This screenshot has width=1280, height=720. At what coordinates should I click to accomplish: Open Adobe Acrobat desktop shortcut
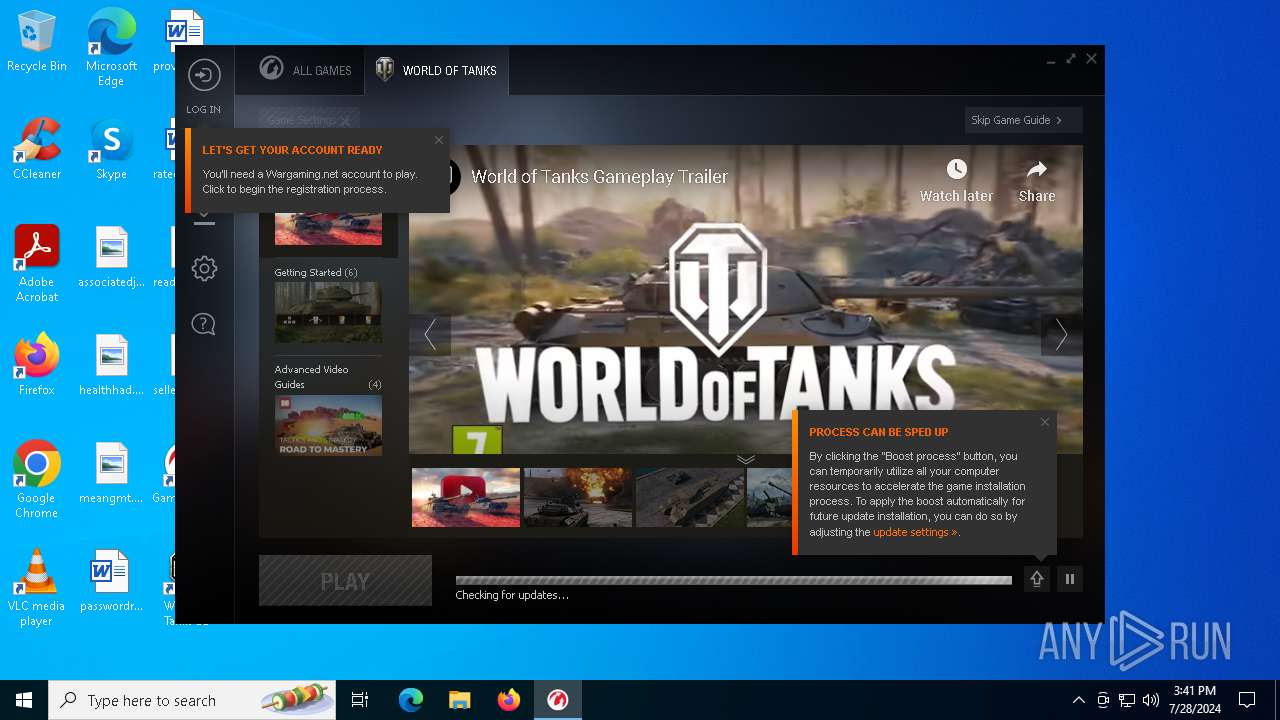pos(37,263)
